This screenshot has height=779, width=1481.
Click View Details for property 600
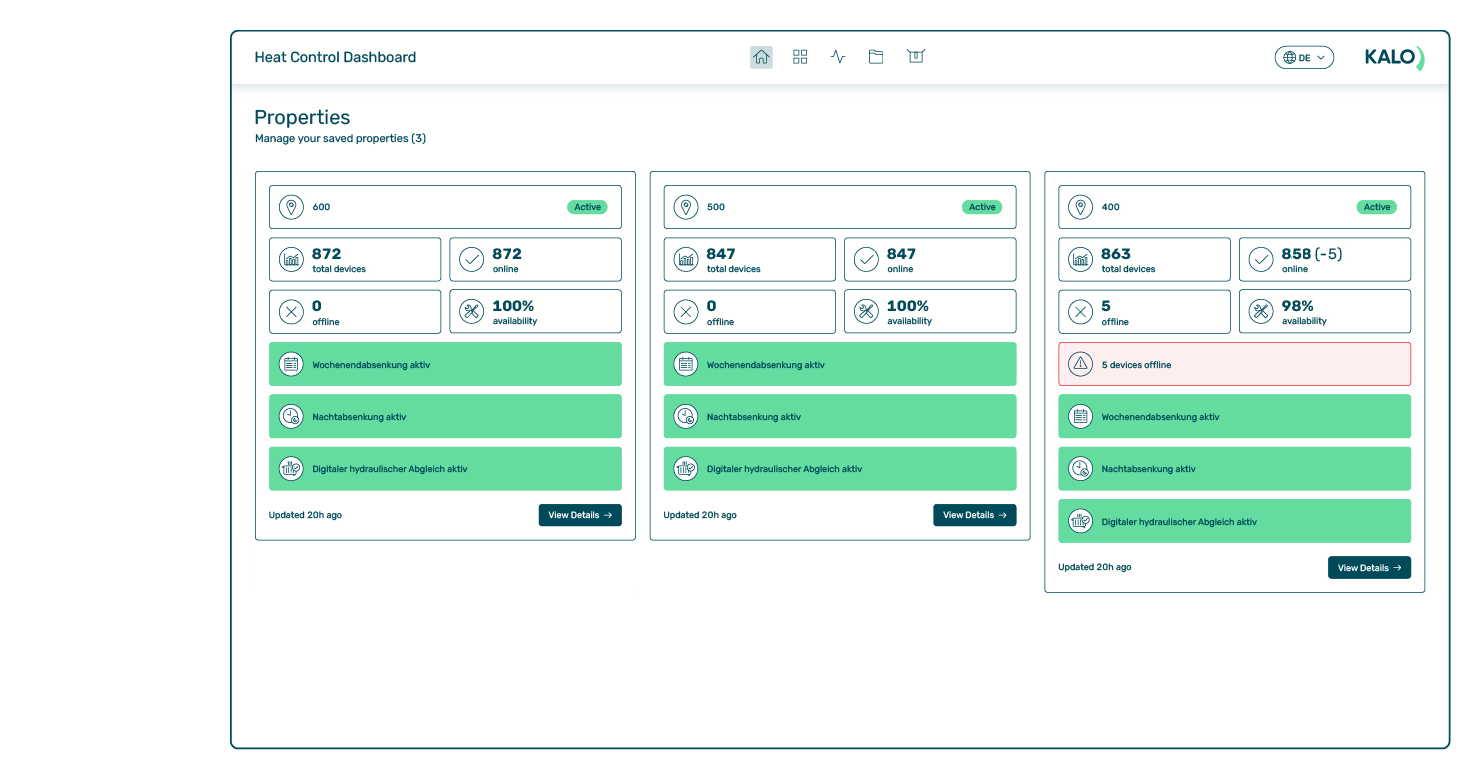coord(580,515)
